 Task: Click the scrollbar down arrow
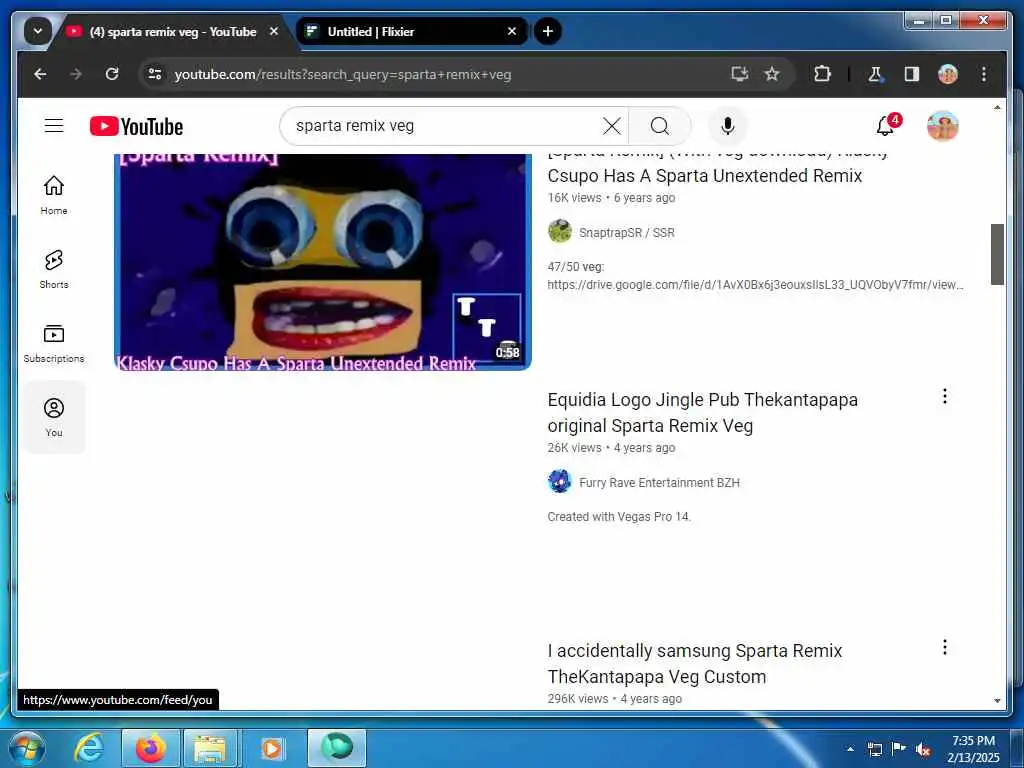point(997,701)
